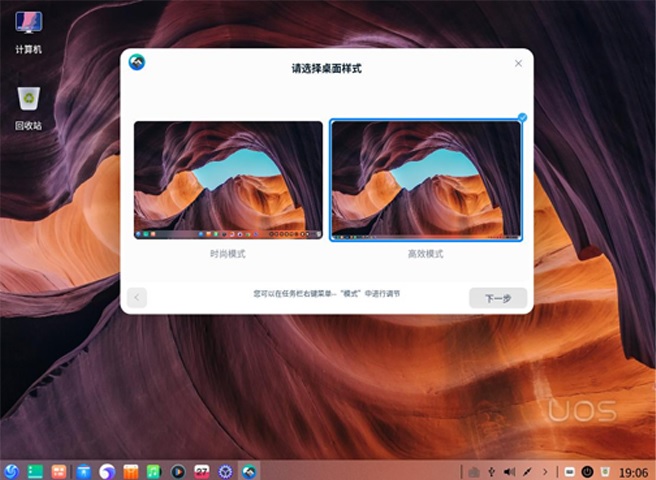Click the network pen-like tray icon

[528, 472]
